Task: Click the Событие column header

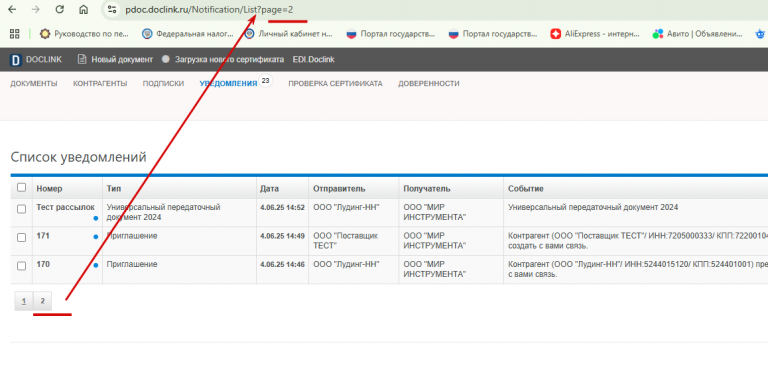Action: point(526,189)
